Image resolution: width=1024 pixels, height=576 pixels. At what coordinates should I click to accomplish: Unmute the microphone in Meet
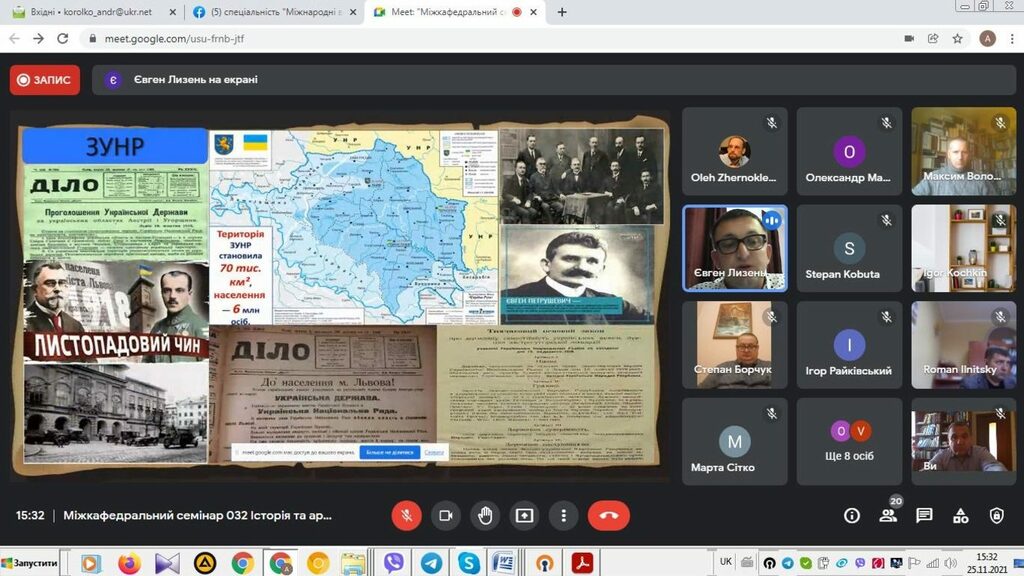tap(406, 515)
